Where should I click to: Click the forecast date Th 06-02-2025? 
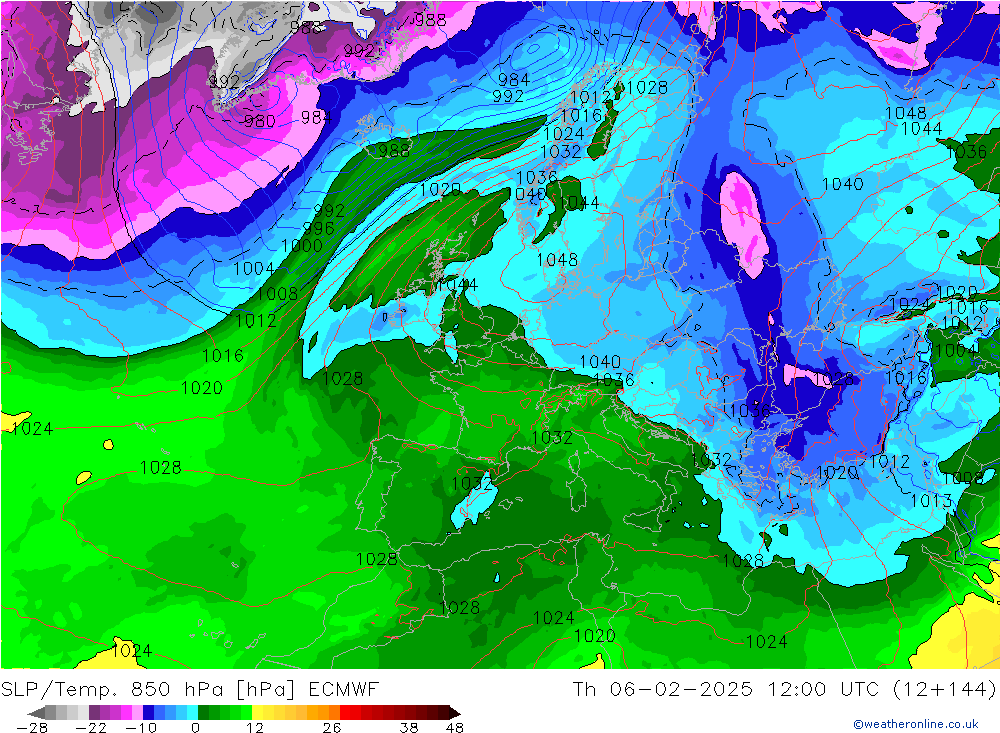coord(663,689)
